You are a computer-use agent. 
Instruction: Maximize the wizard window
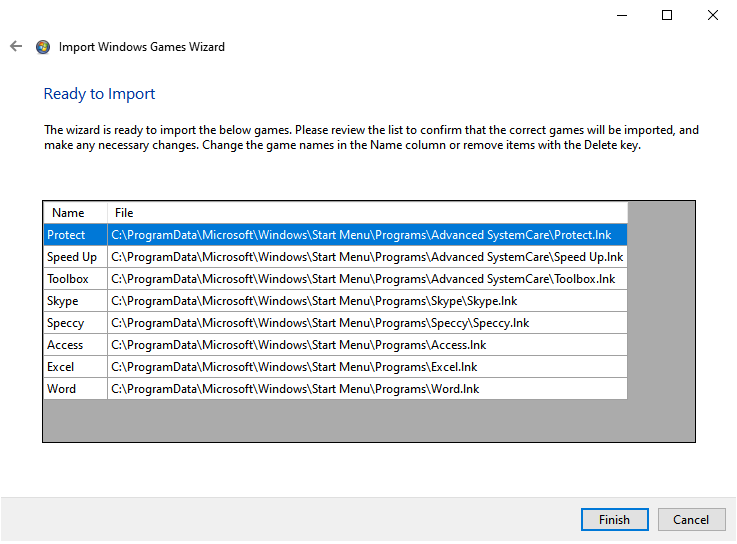pos(666,15)
